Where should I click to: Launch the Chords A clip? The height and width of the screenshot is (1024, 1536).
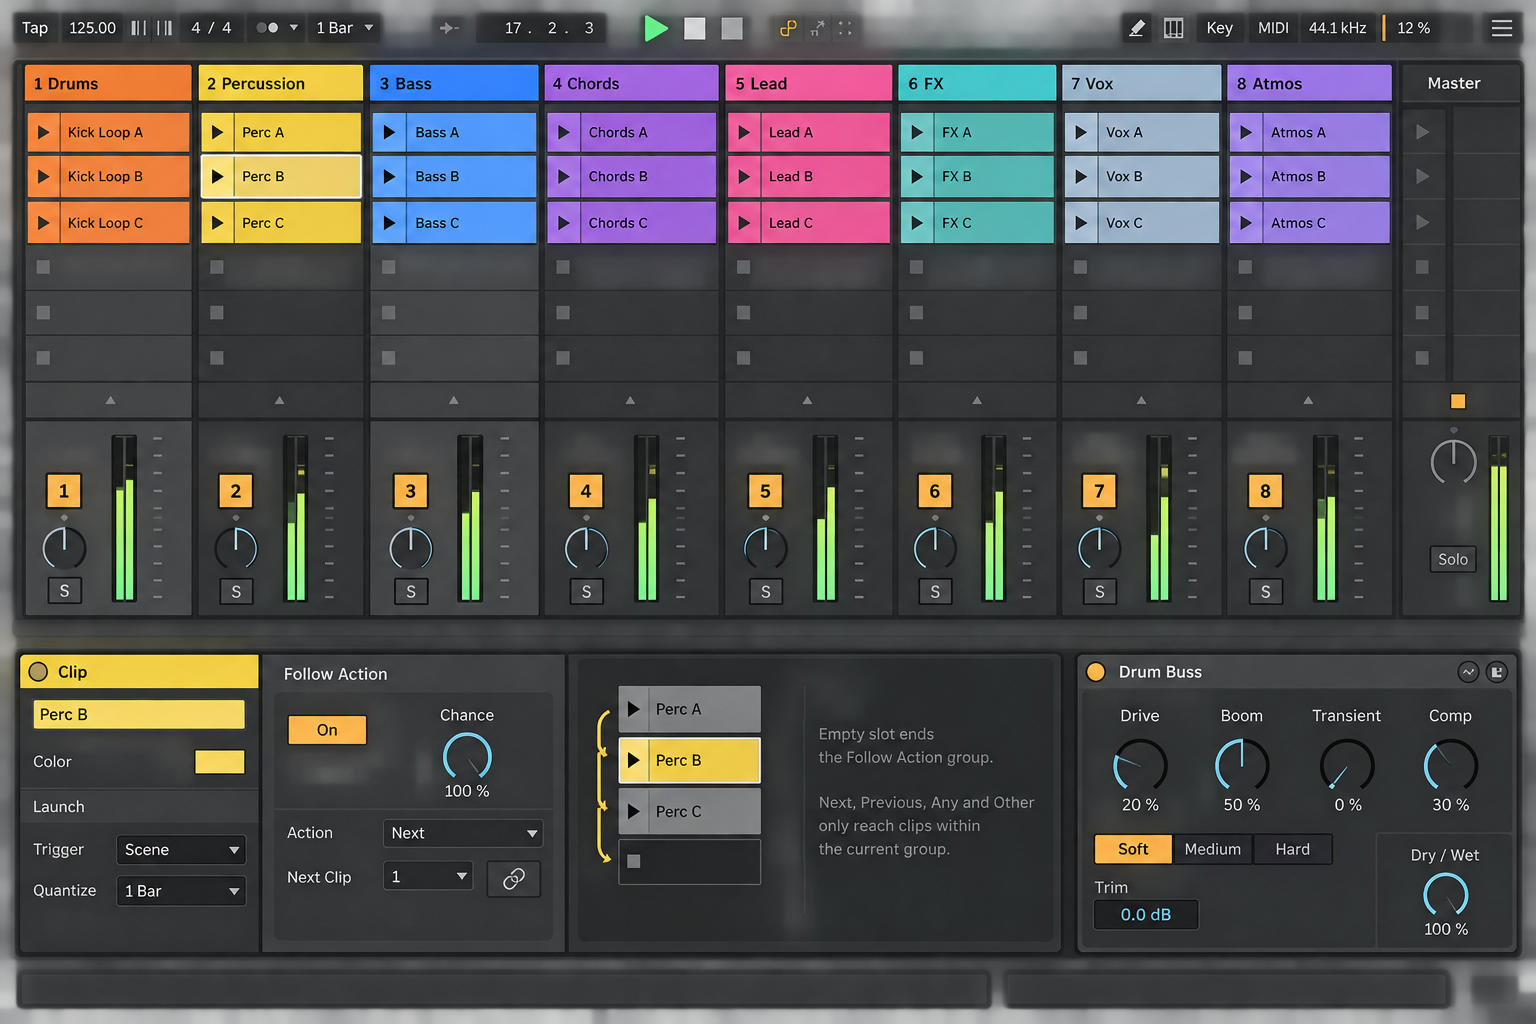click(564, 132)
